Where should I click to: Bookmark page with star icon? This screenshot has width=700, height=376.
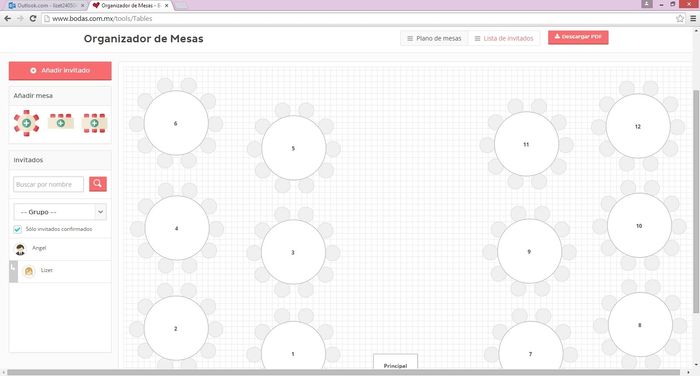tap(680, 18)
